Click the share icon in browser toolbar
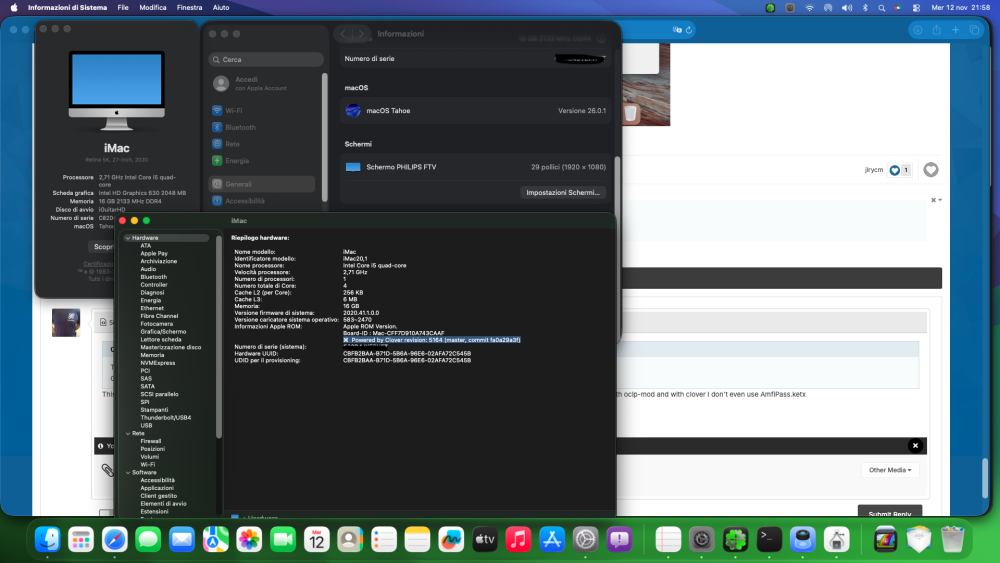This screenshot has width=1000, height=563. click(x=936, y=30)
